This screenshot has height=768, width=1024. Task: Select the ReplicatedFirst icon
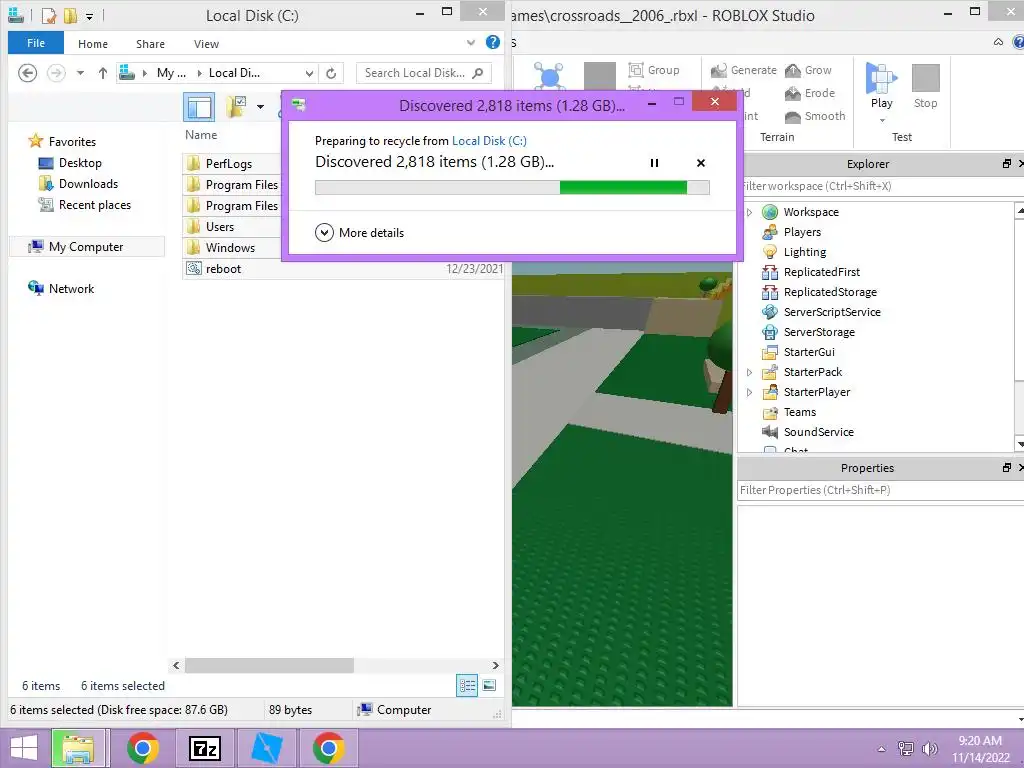coord(770,272)
